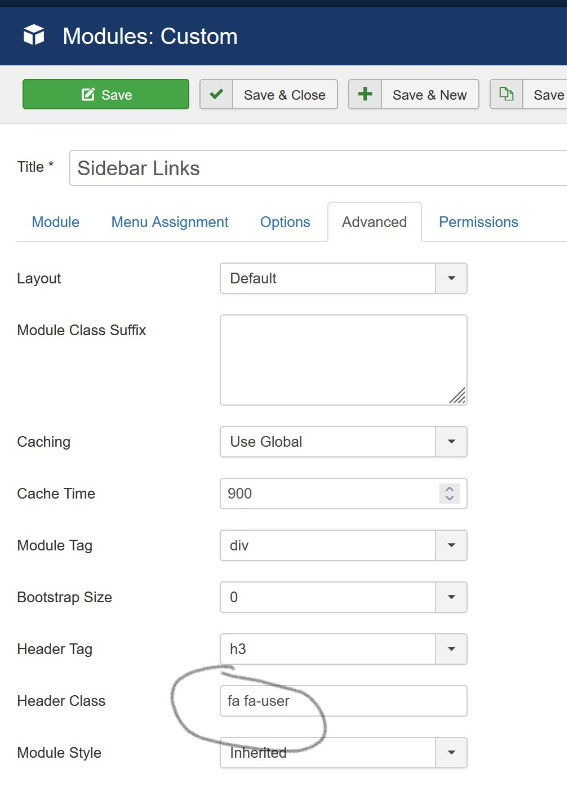Switch to the Module tab
Image resolution: width=567 pixels, height=800 pixels.
(56, 222)
